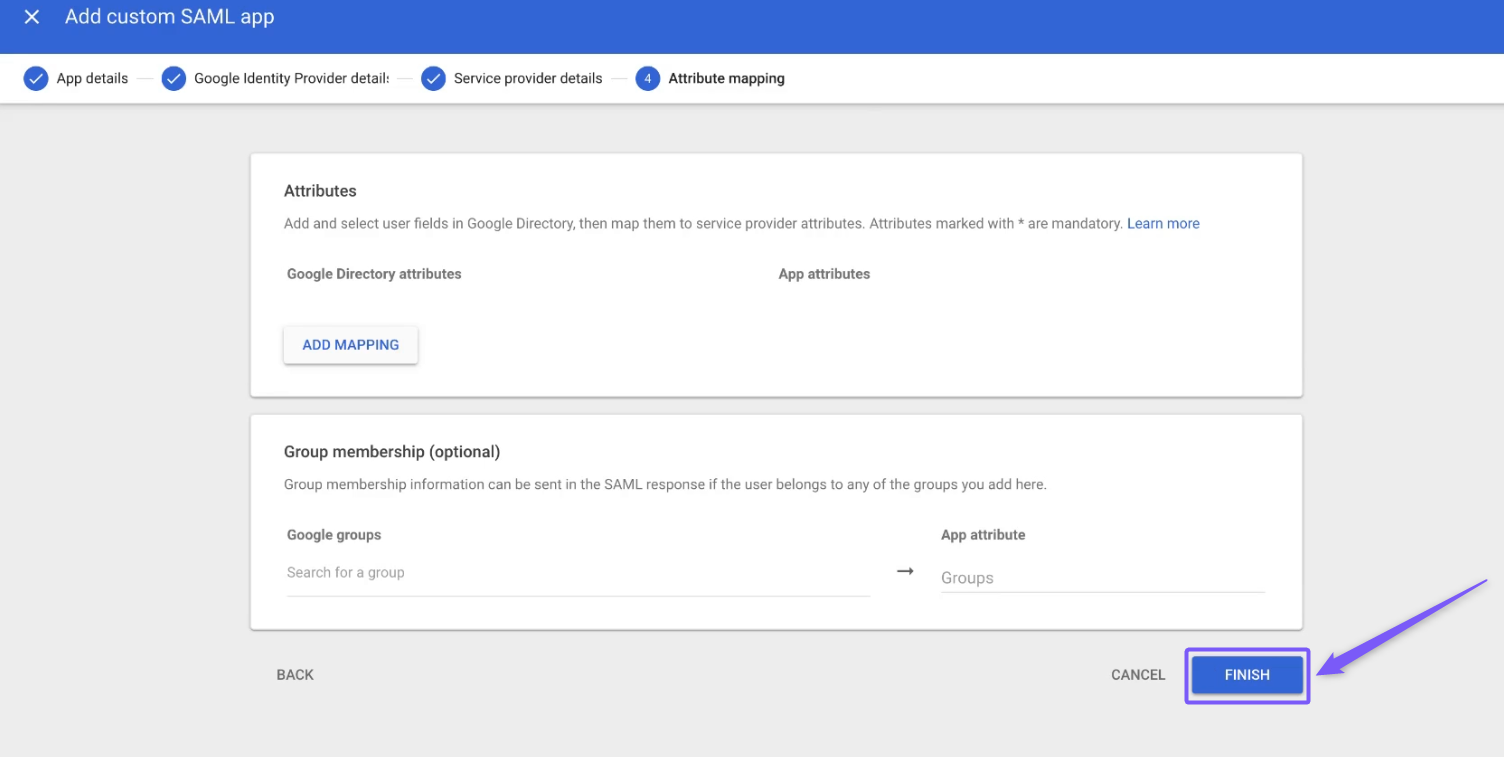The image size is (1504, 757).
Task: Click the ADD MAPPING button
Action: pyautogui.click(x=351, y=345)
